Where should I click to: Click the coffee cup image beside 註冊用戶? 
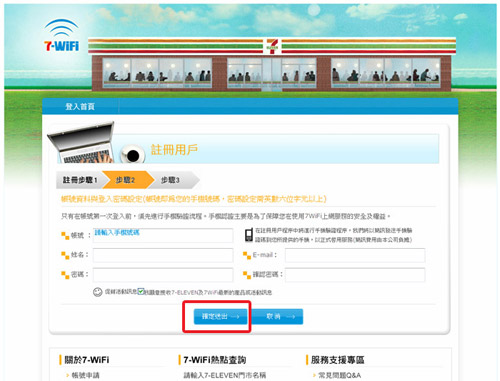133,154
